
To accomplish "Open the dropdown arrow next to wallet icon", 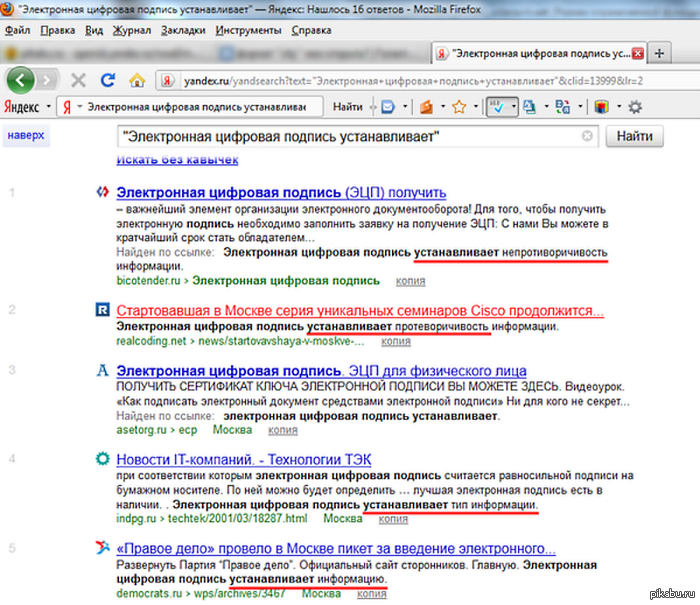I will tap(443, 107).
